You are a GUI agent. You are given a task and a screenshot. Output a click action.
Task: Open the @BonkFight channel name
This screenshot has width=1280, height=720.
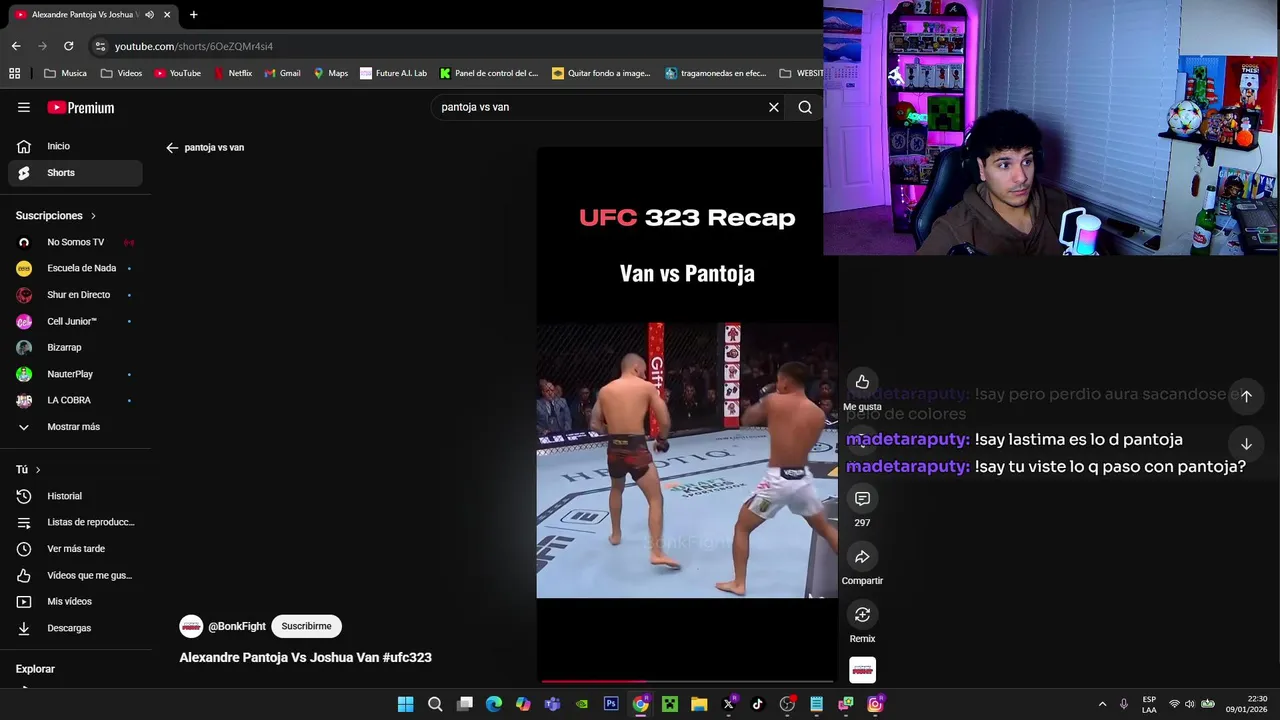(237, 626)
